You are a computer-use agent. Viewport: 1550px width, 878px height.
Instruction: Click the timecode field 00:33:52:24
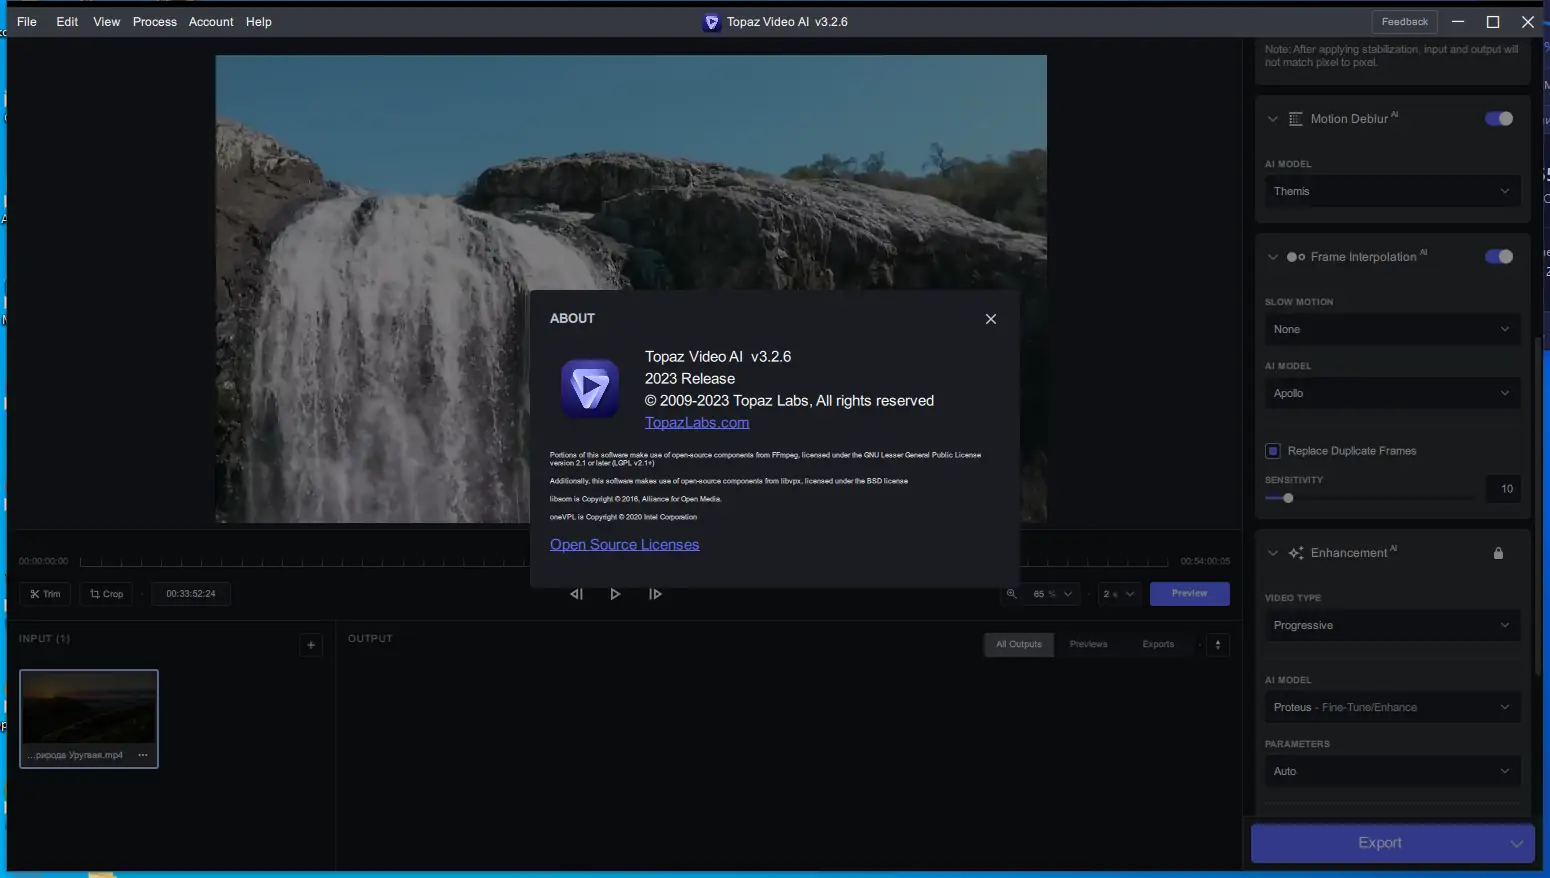click(x=191, y=594)
